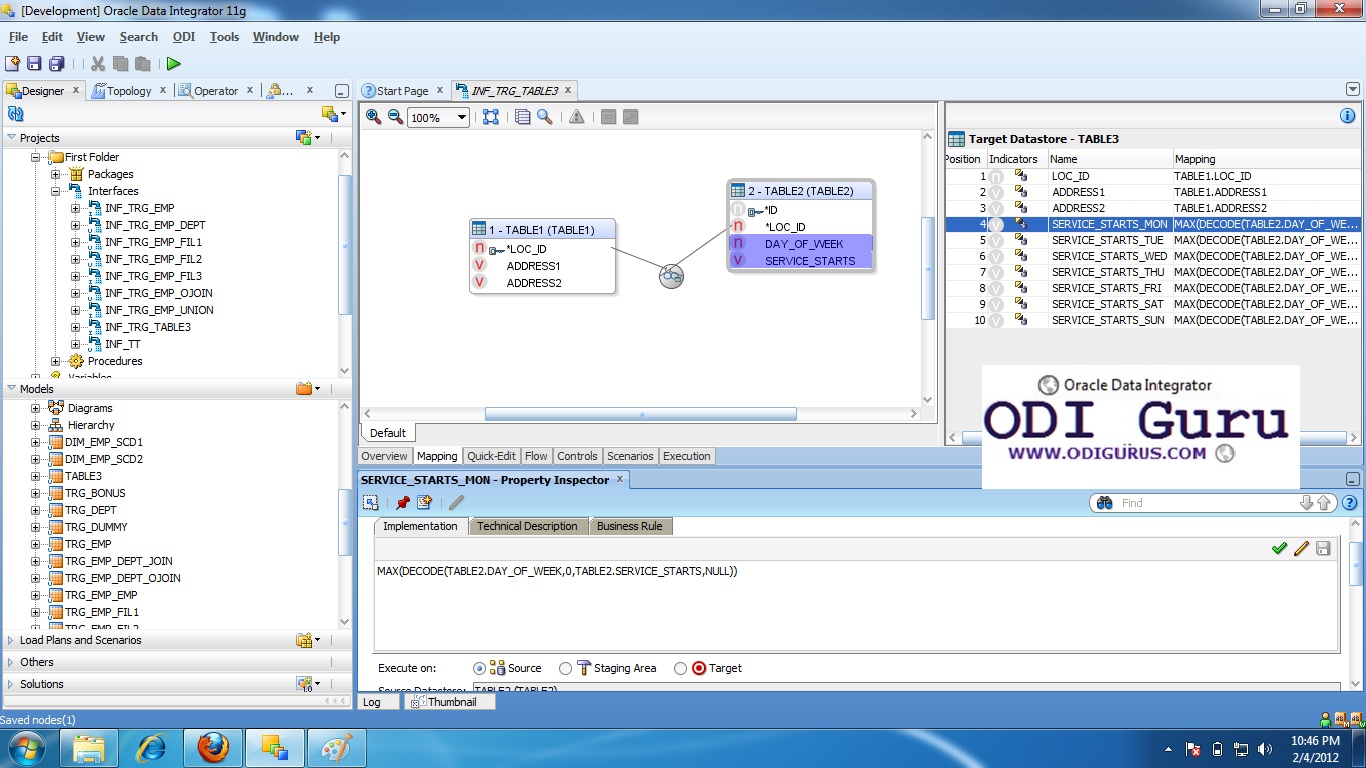Open Internet Explorer from the taskbar

point(151,747)
